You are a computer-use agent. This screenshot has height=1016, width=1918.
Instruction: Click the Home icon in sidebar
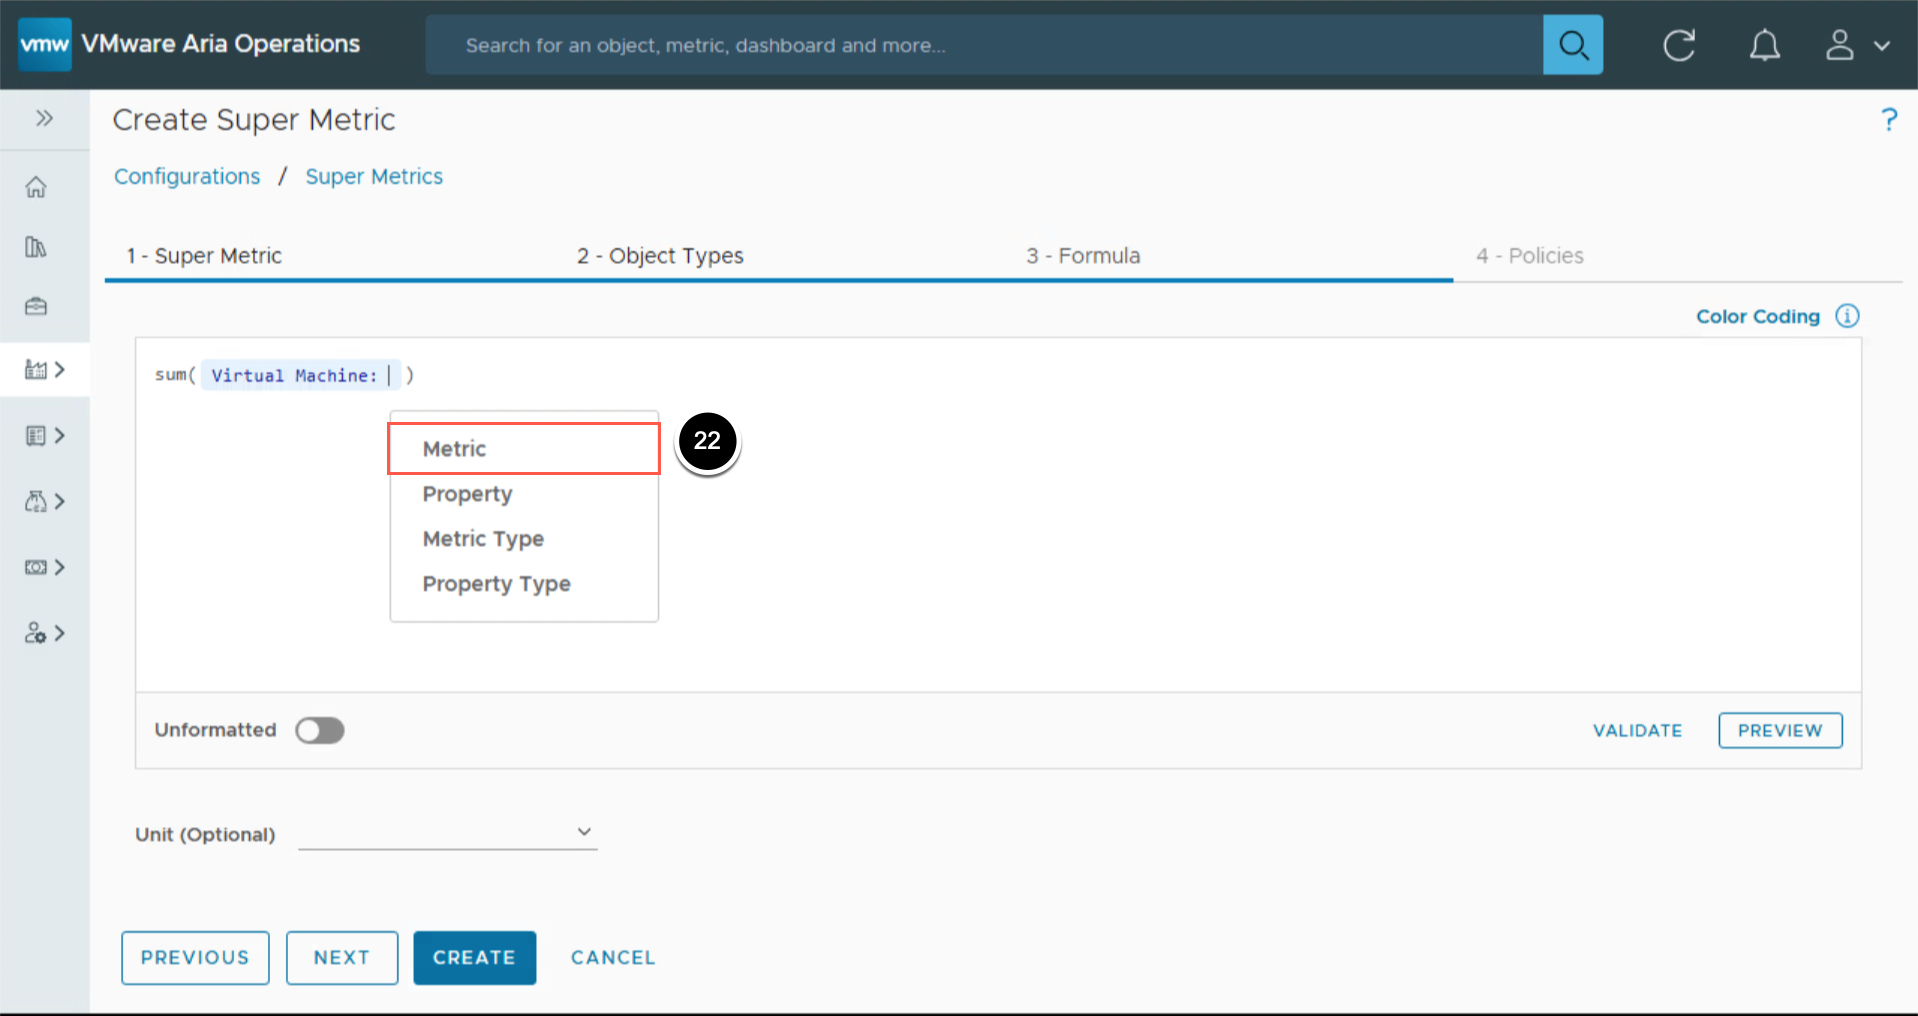coord(36,187)
